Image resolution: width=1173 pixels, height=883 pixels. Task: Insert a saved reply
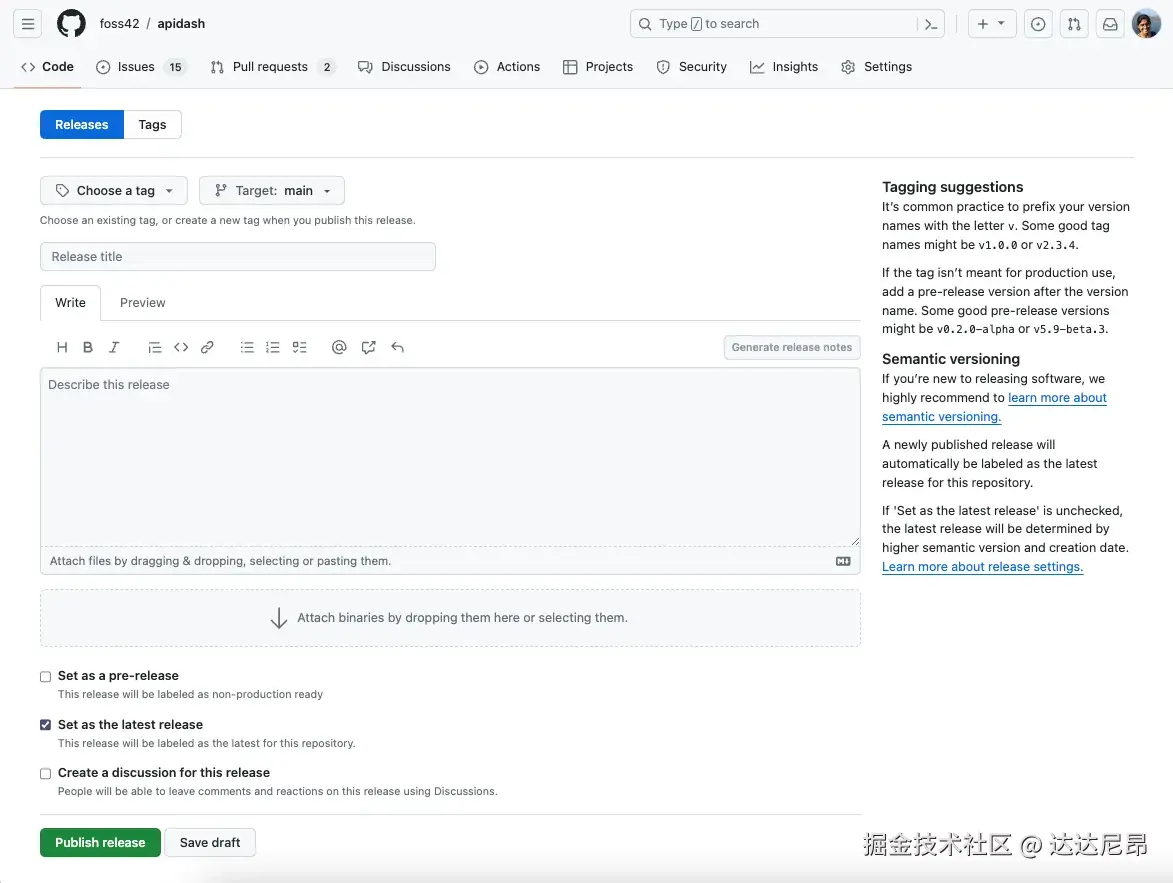(x=397, y=347)
